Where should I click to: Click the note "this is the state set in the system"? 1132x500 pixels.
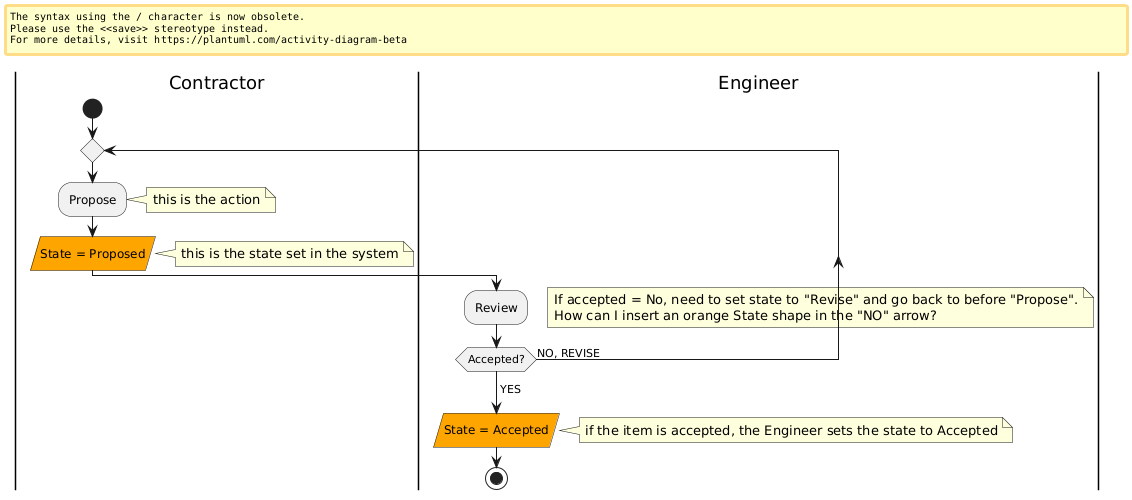[288, 254]
